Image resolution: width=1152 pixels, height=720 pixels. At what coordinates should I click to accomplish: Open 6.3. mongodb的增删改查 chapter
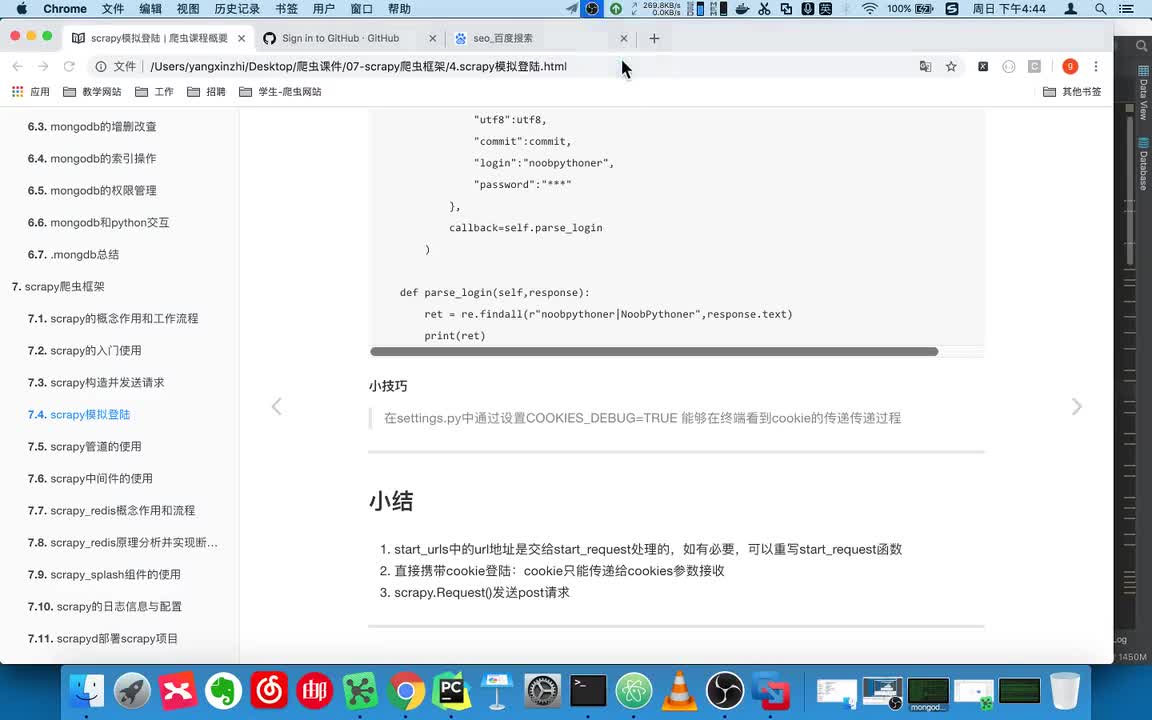92,126
